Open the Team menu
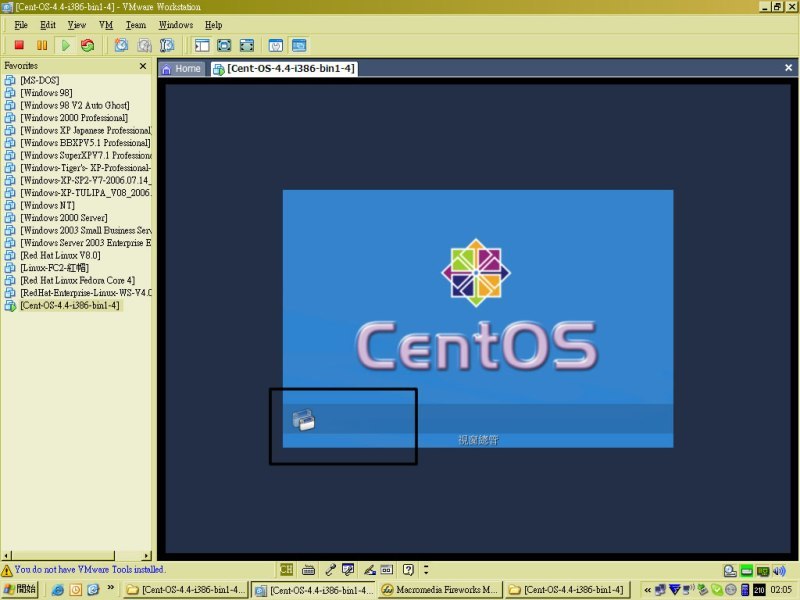This screenshot has width=800, height=600. [136, 25]
